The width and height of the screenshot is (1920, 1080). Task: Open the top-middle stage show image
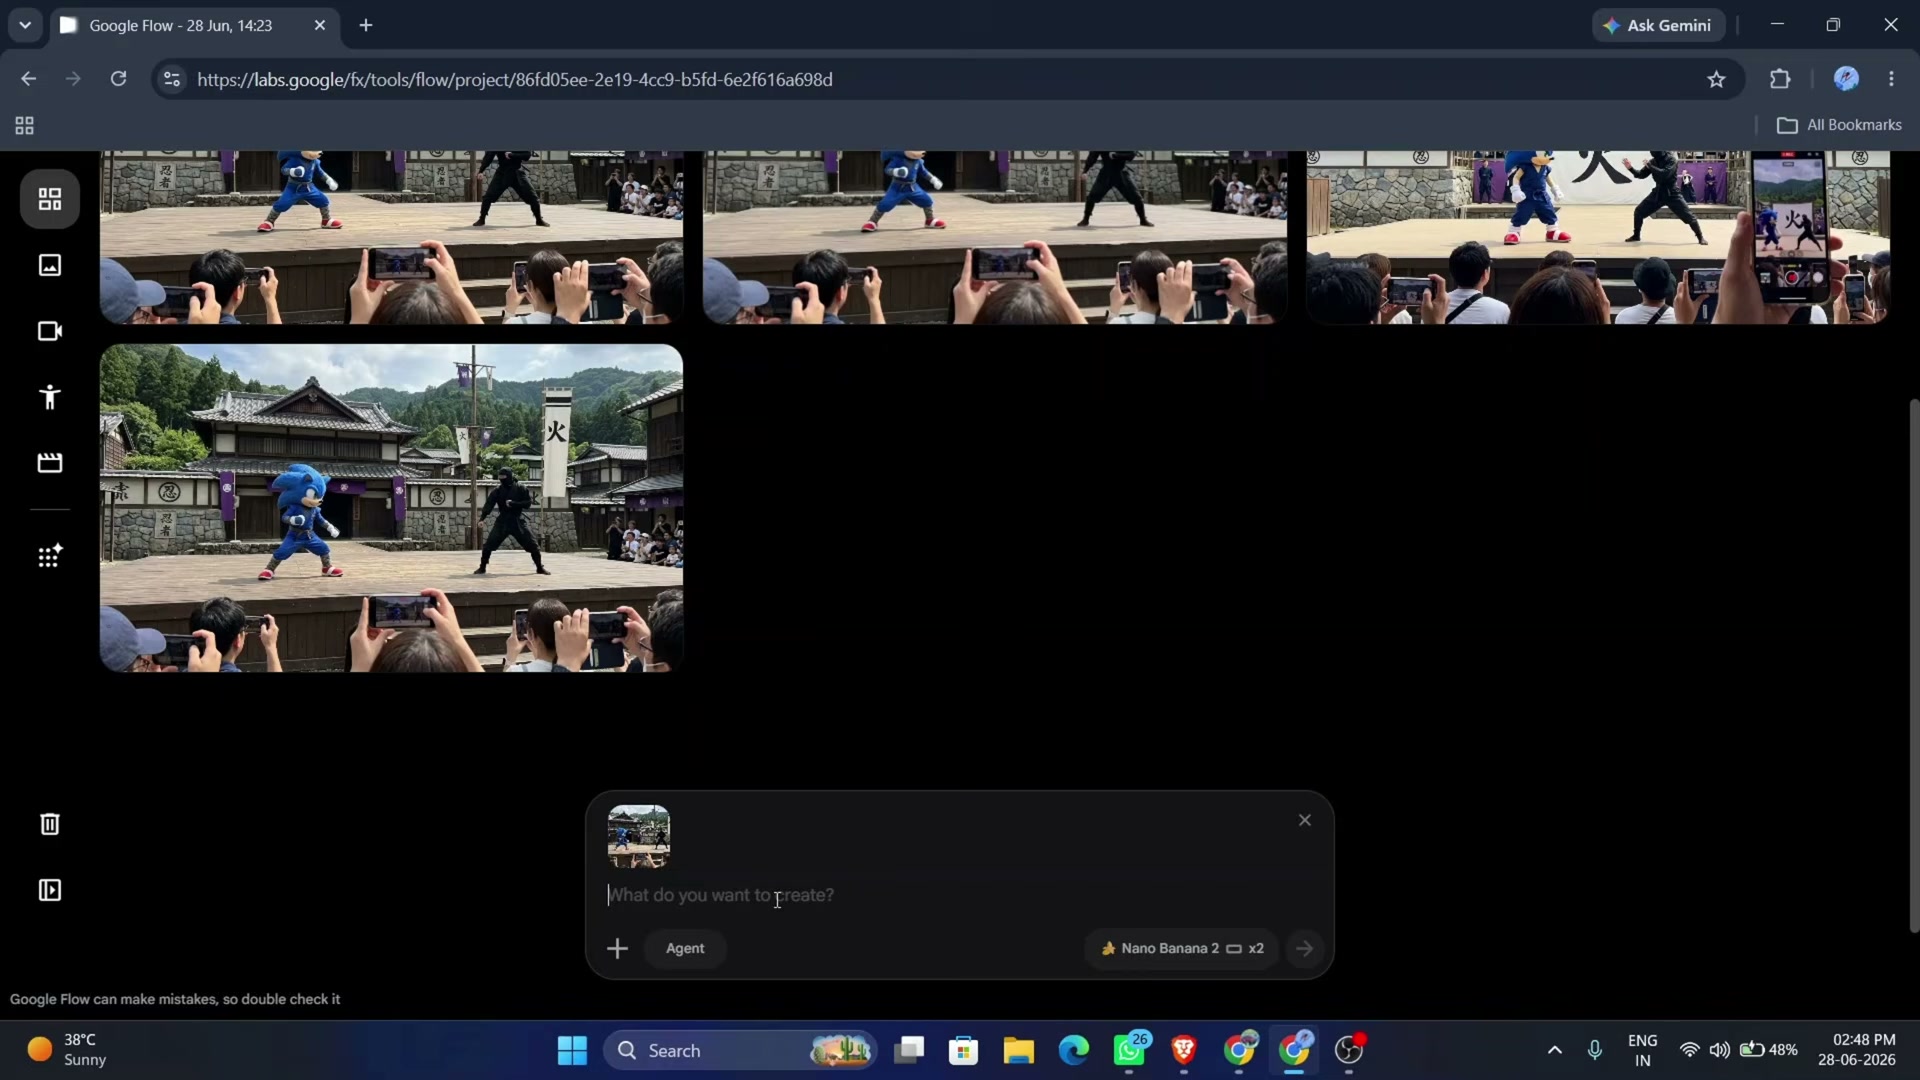pos(995,237)
